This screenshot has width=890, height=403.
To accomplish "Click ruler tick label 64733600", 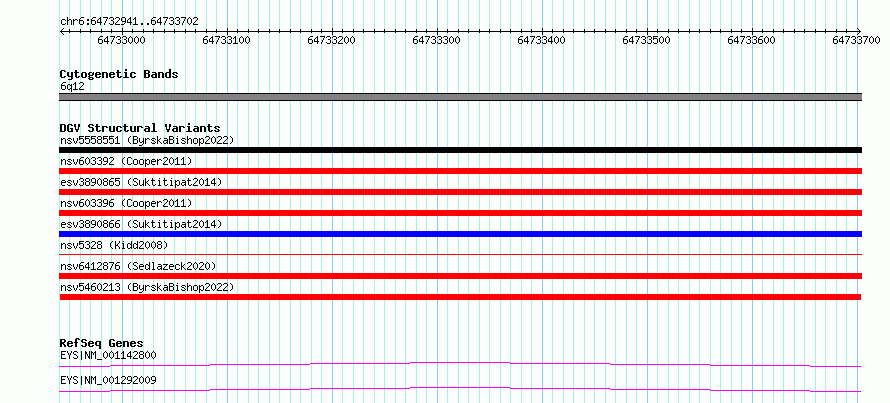I will click(752, 40).
